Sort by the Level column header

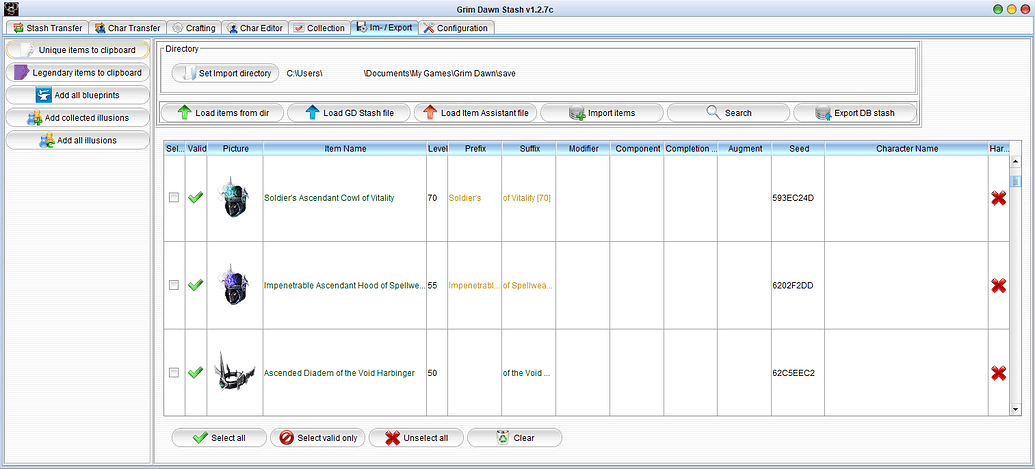click(437, 149)
